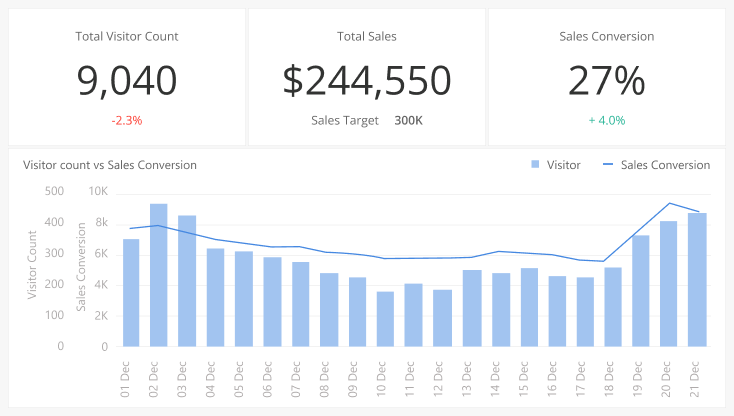Click the 10 Dec axis label
Screen dimensions: 734x416
(381, 379)
